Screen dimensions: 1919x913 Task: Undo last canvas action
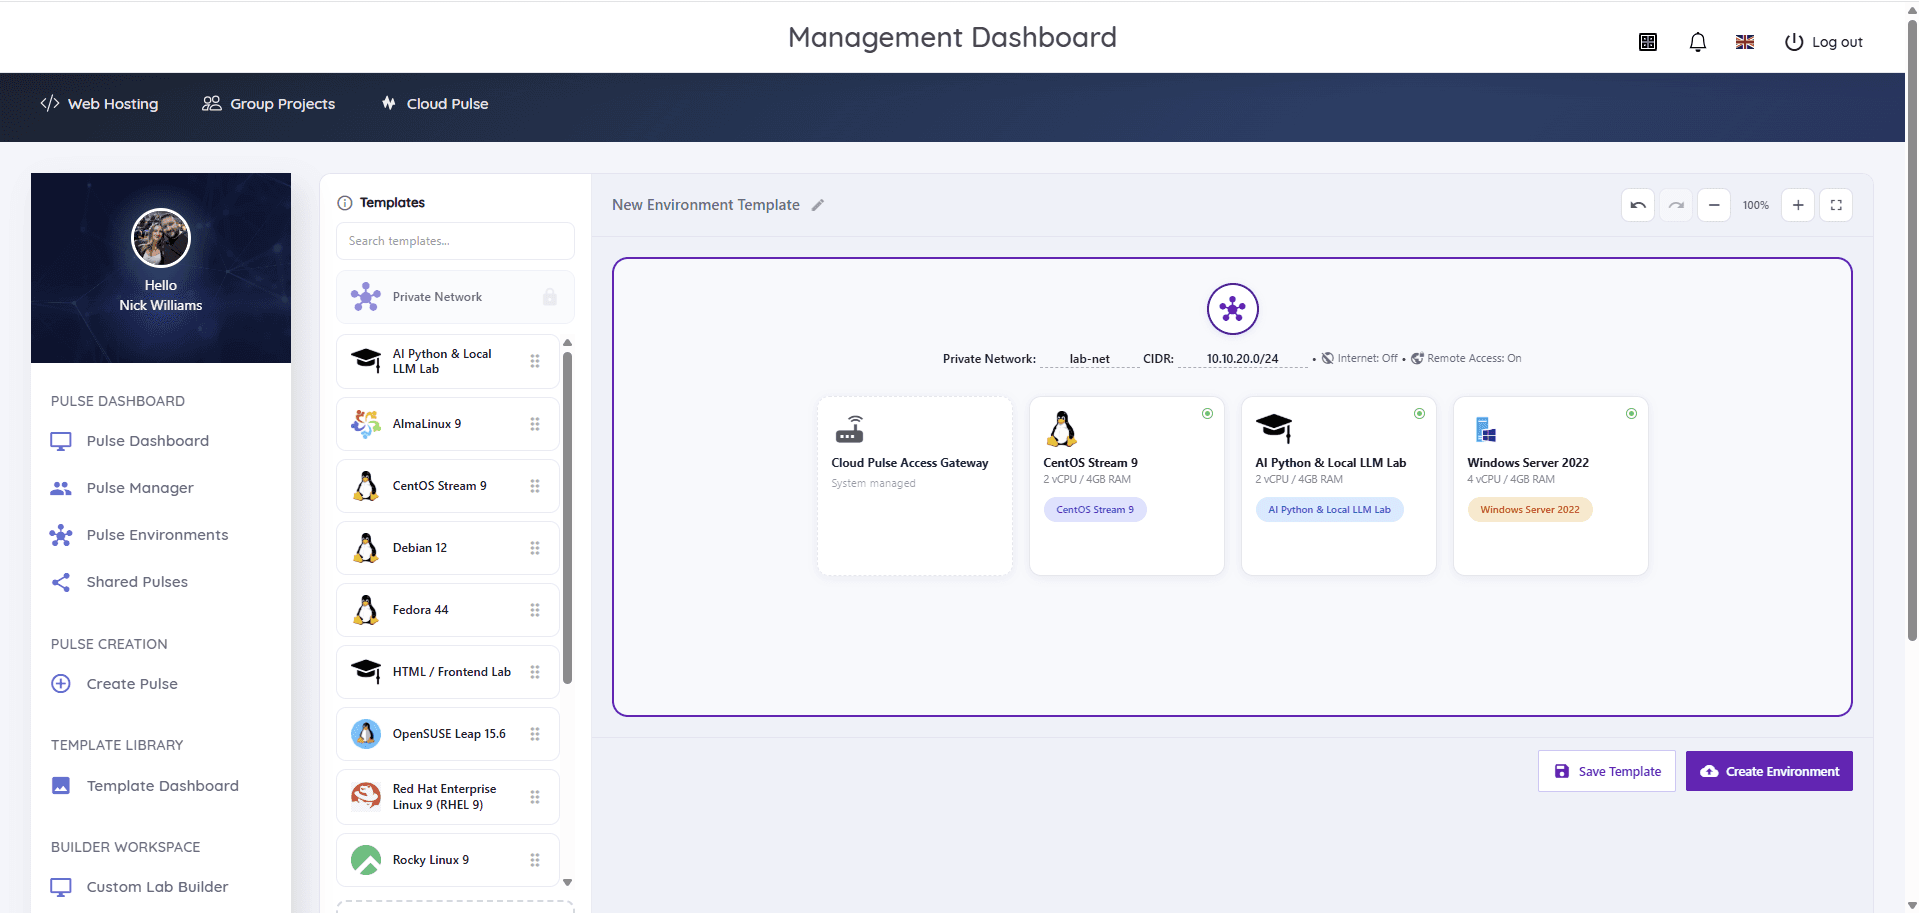[1638, 205]
